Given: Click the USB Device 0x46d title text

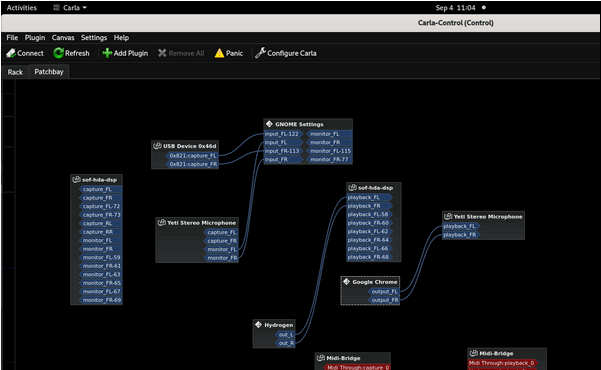Looking at the screenshot, I should pos(190,146).
